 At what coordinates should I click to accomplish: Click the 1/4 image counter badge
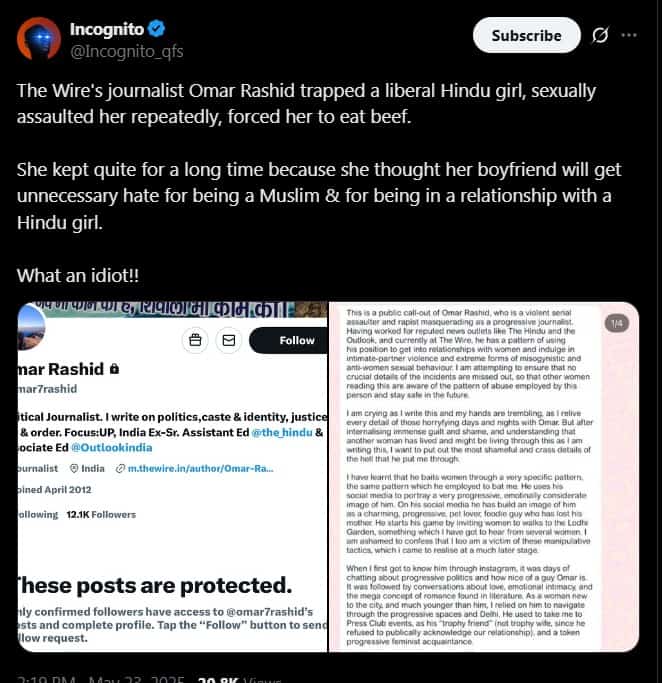click(x=617, y=323)
